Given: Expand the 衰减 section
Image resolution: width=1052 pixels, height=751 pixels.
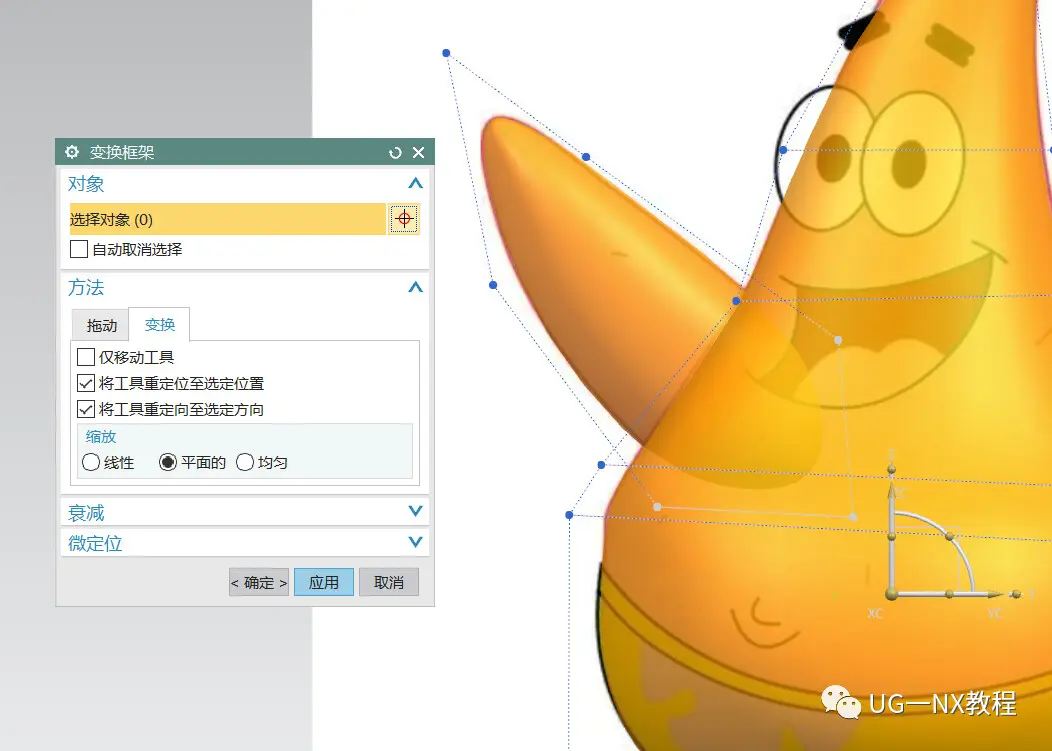Looking at the screenshot, I should 415,511.
